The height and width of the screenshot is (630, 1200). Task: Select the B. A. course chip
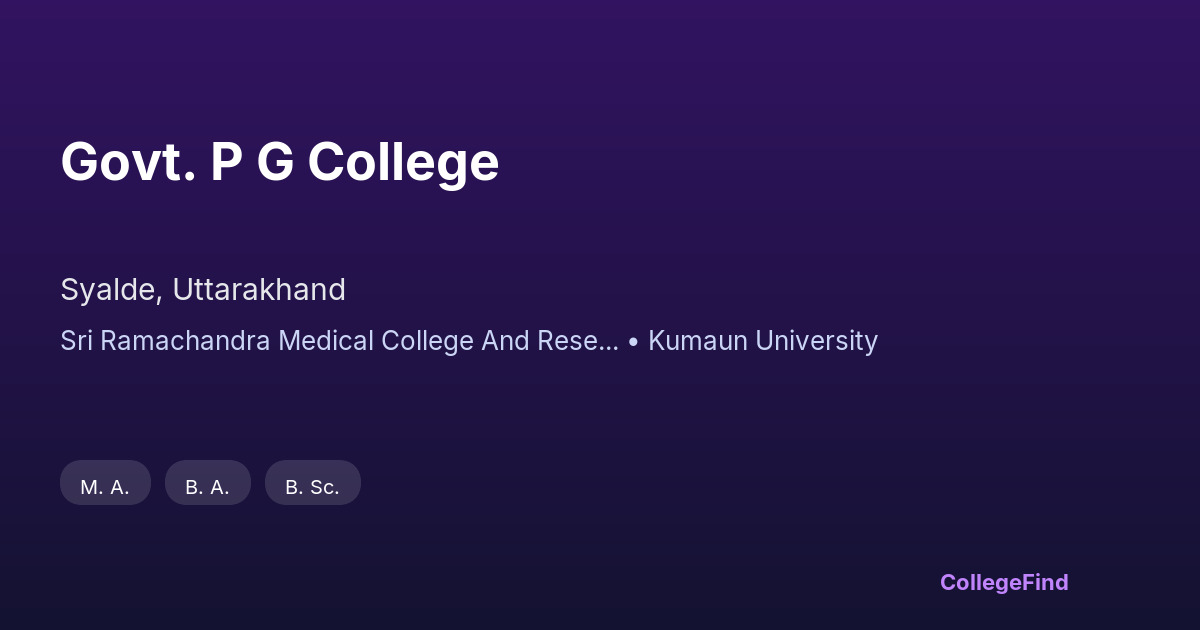click(207, 487)
